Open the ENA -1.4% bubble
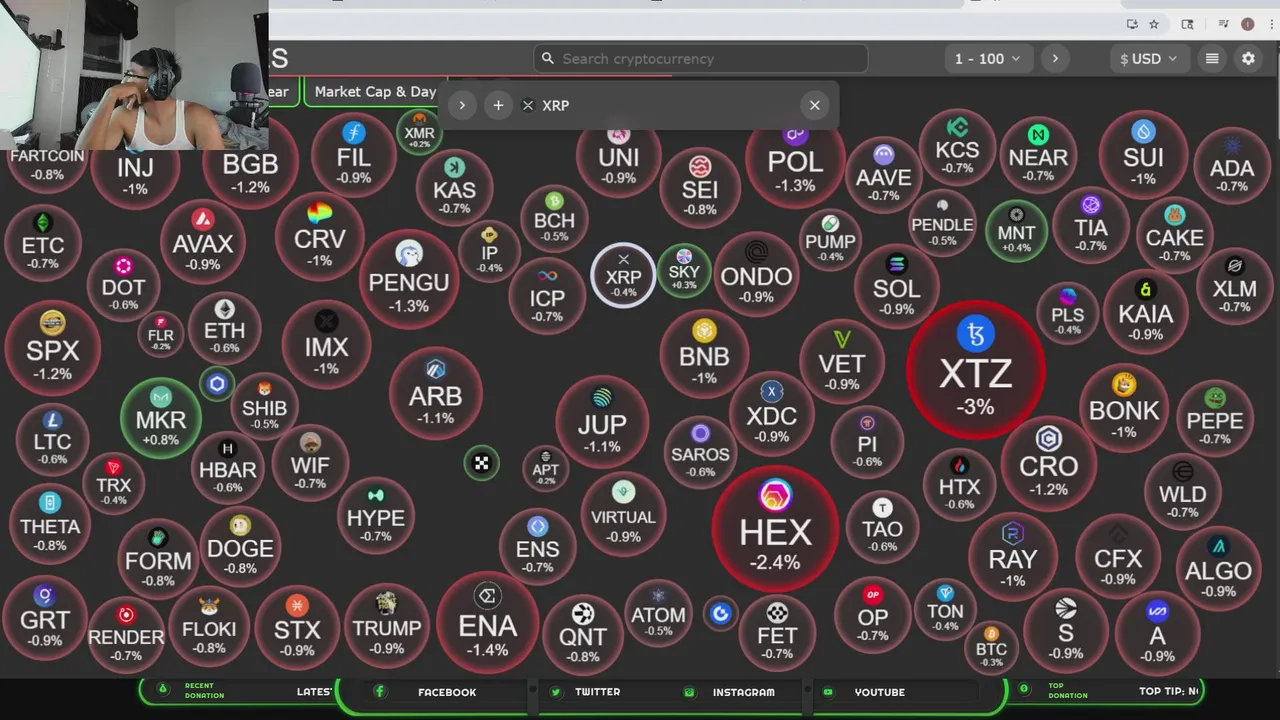1280x720 pixels. 487,622
